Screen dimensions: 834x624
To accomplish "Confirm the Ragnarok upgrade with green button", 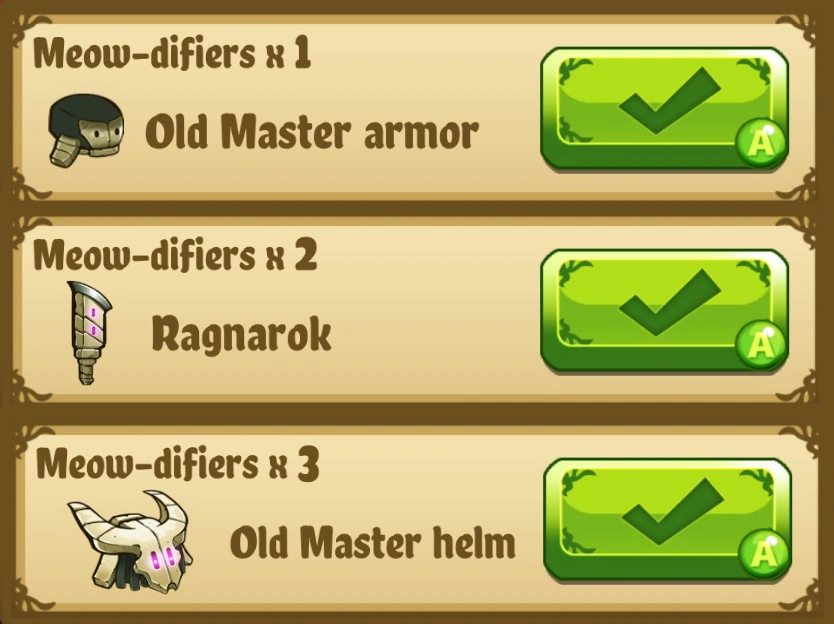I will [664, 311].
